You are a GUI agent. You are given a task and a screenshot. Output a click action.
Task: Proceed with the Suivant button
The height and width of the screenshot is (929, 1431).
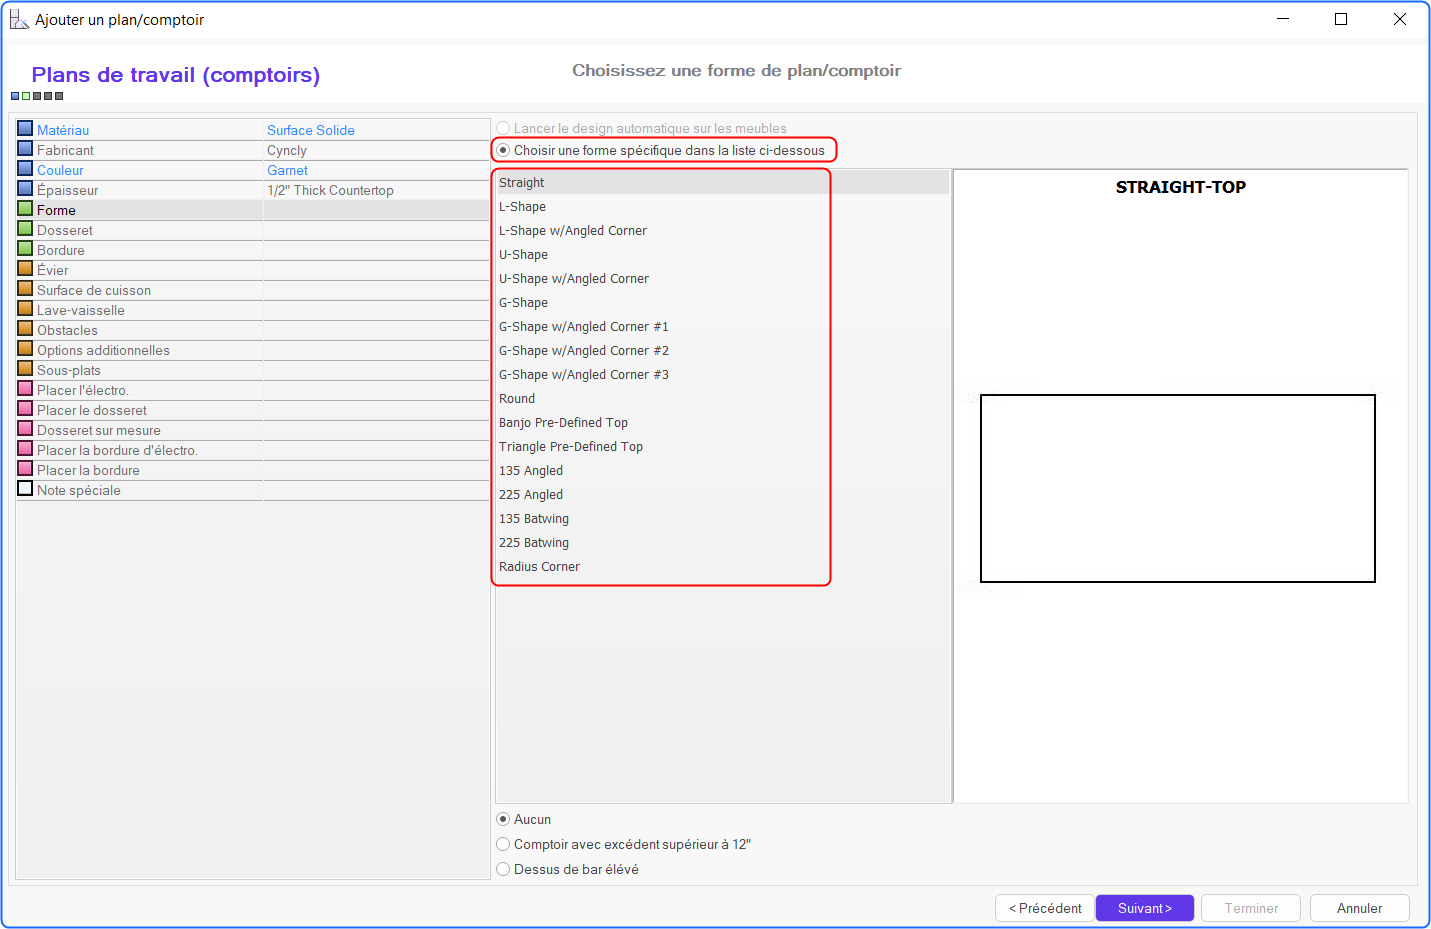click(1145, 908)
